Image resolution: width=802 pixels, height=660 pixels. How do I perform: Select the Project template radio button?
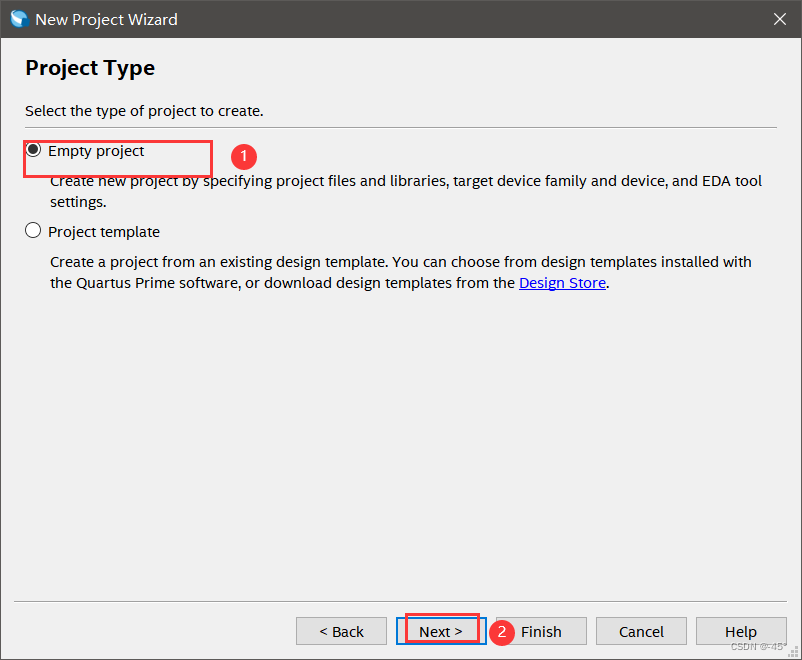click(33, 231)
